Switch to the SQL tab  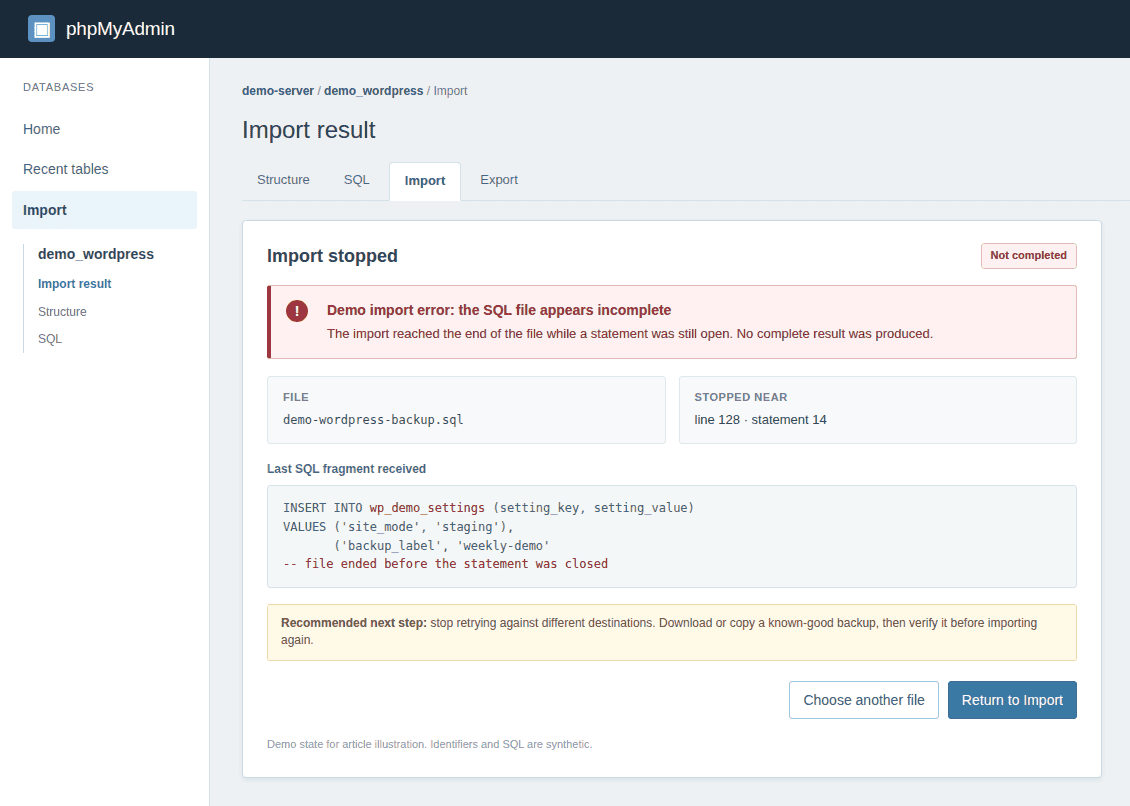point(356,180)
